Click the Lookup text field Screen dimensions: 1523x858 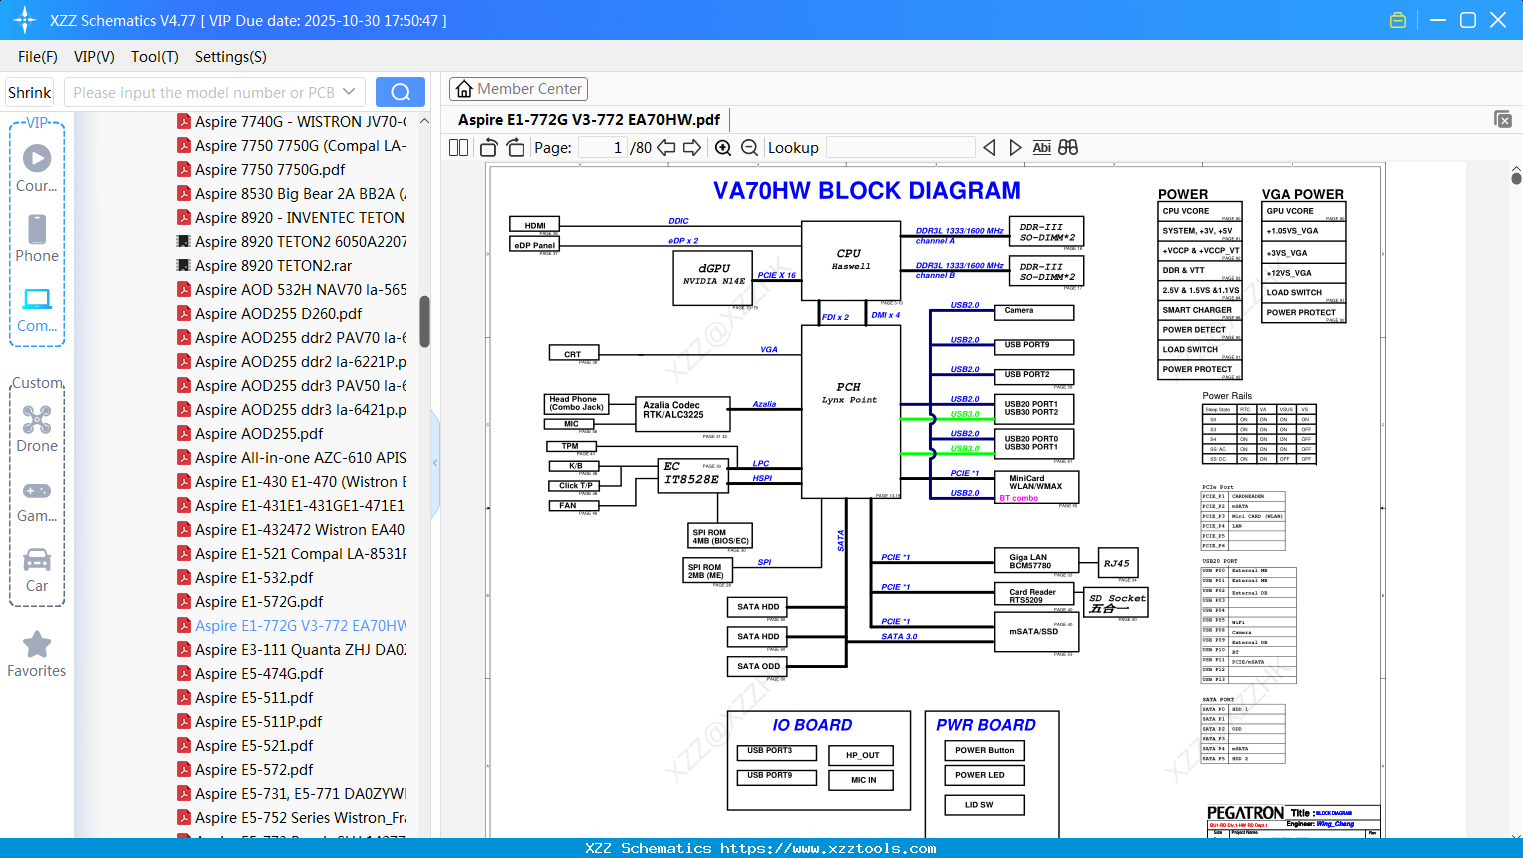pyautogui.click(x=901, y=148)
